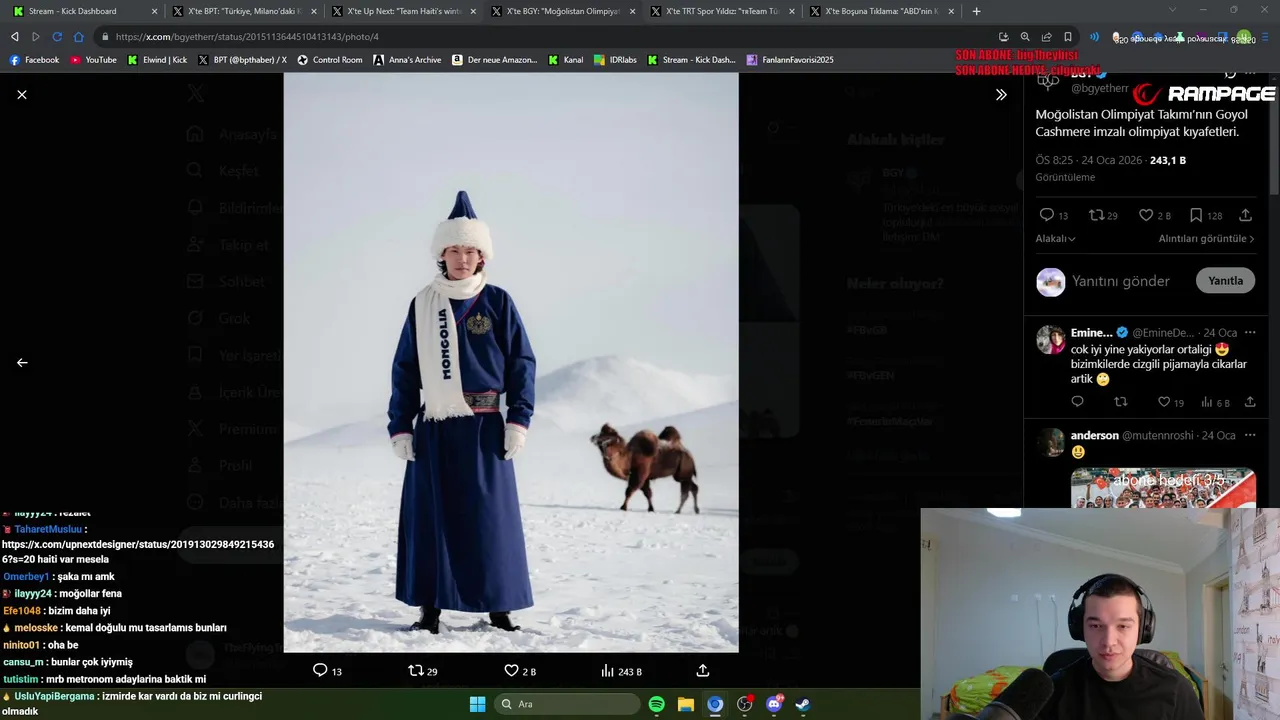
Task: Retweet Emine's comment
Action: click(1120, 402)
